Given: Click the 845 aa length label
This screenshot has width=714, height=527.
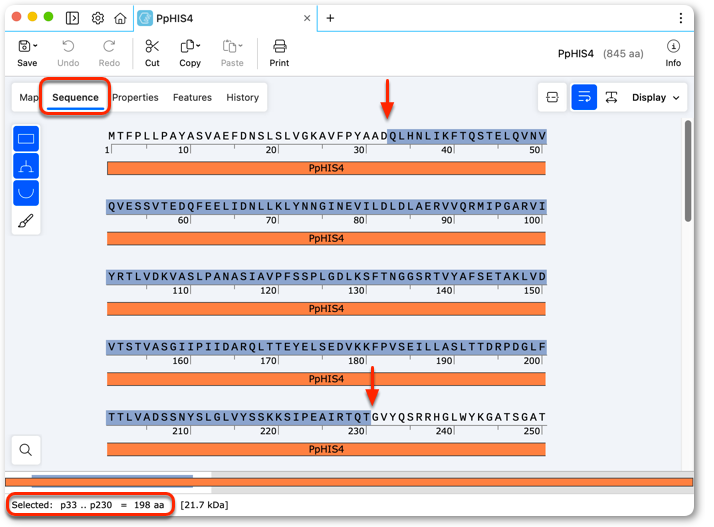Looking at the screenshot, I should (623, 54).
